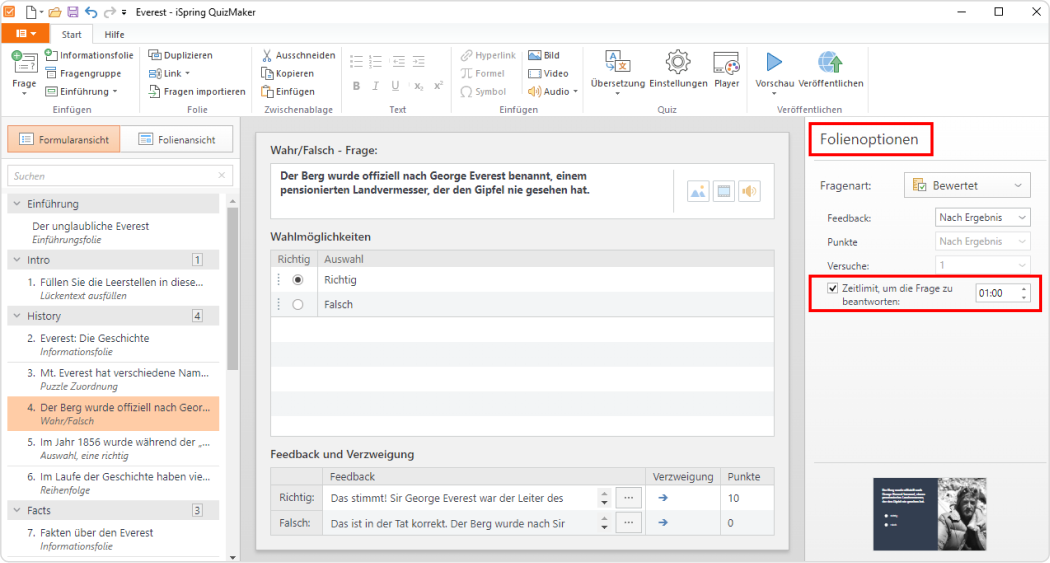Image resolution: width=1050 pixels, height=563 pixels.
Task: Open the Link dropdown in ribbon
Action: (169, 73)
